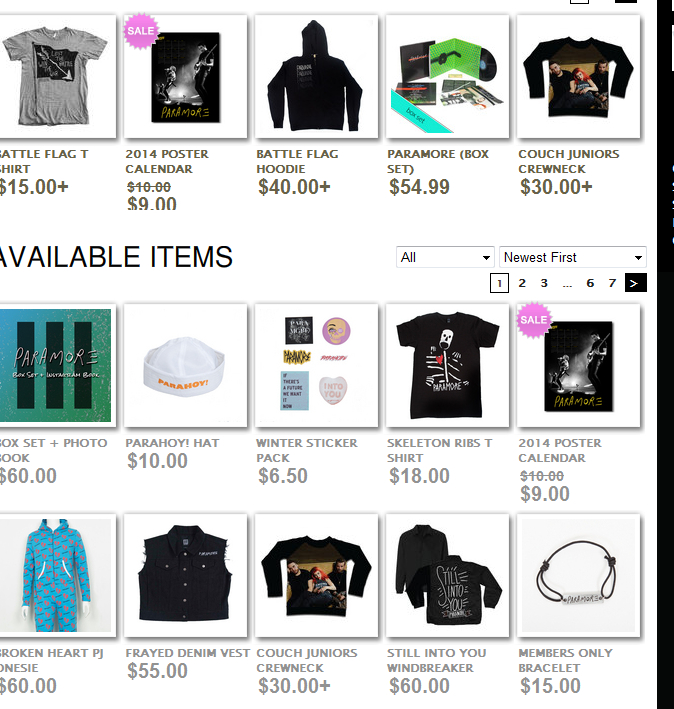Screen dimensions: 674x709
Task: Open the Parahoy! Hat product image
Action: (x=185, y=365)
